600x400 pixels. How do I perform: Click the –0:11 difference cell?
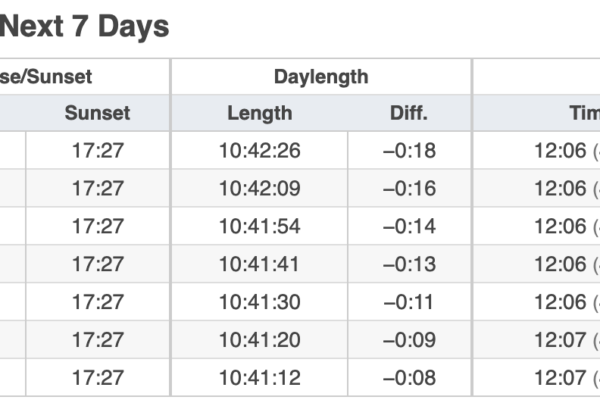pos(409,302)
